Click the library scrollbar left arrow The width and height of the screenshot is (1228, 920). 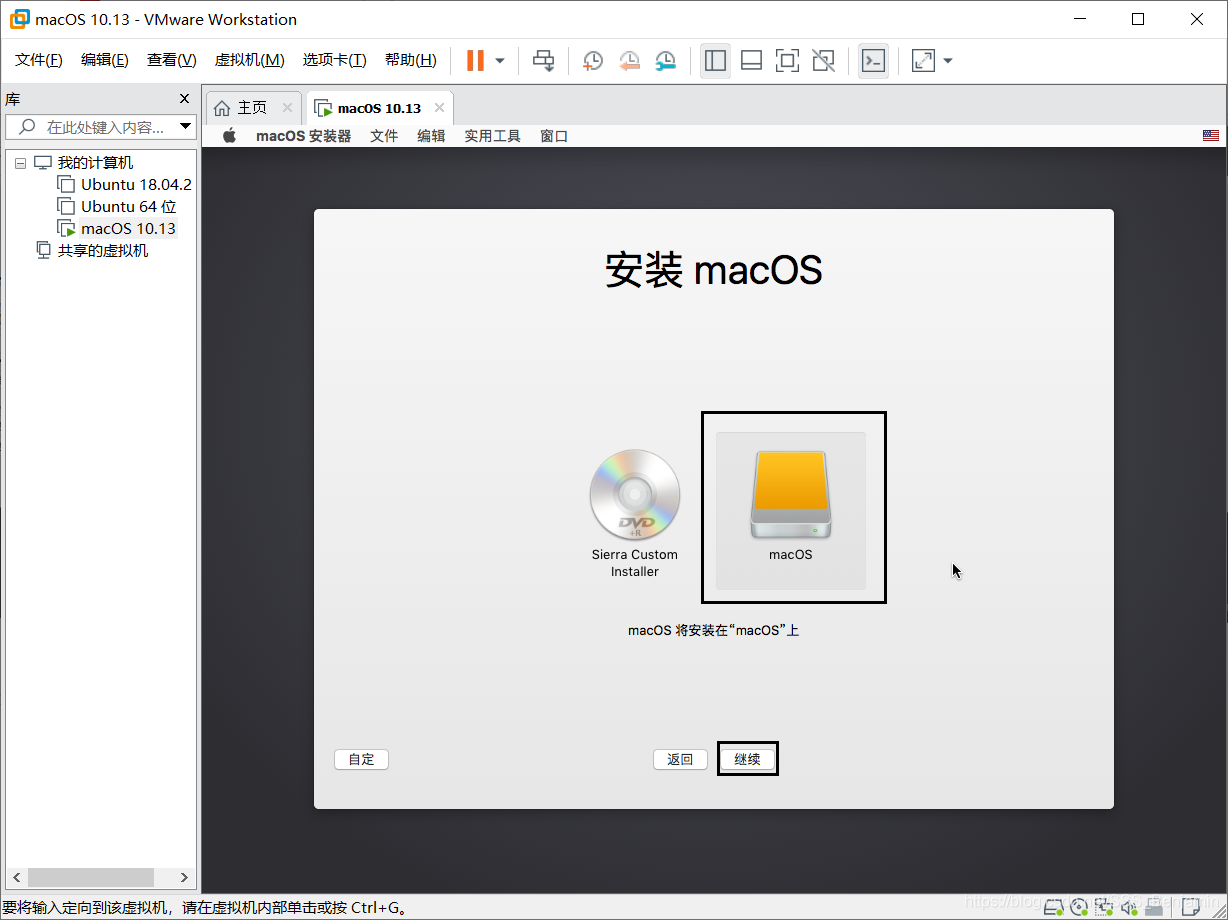(14, 877)
